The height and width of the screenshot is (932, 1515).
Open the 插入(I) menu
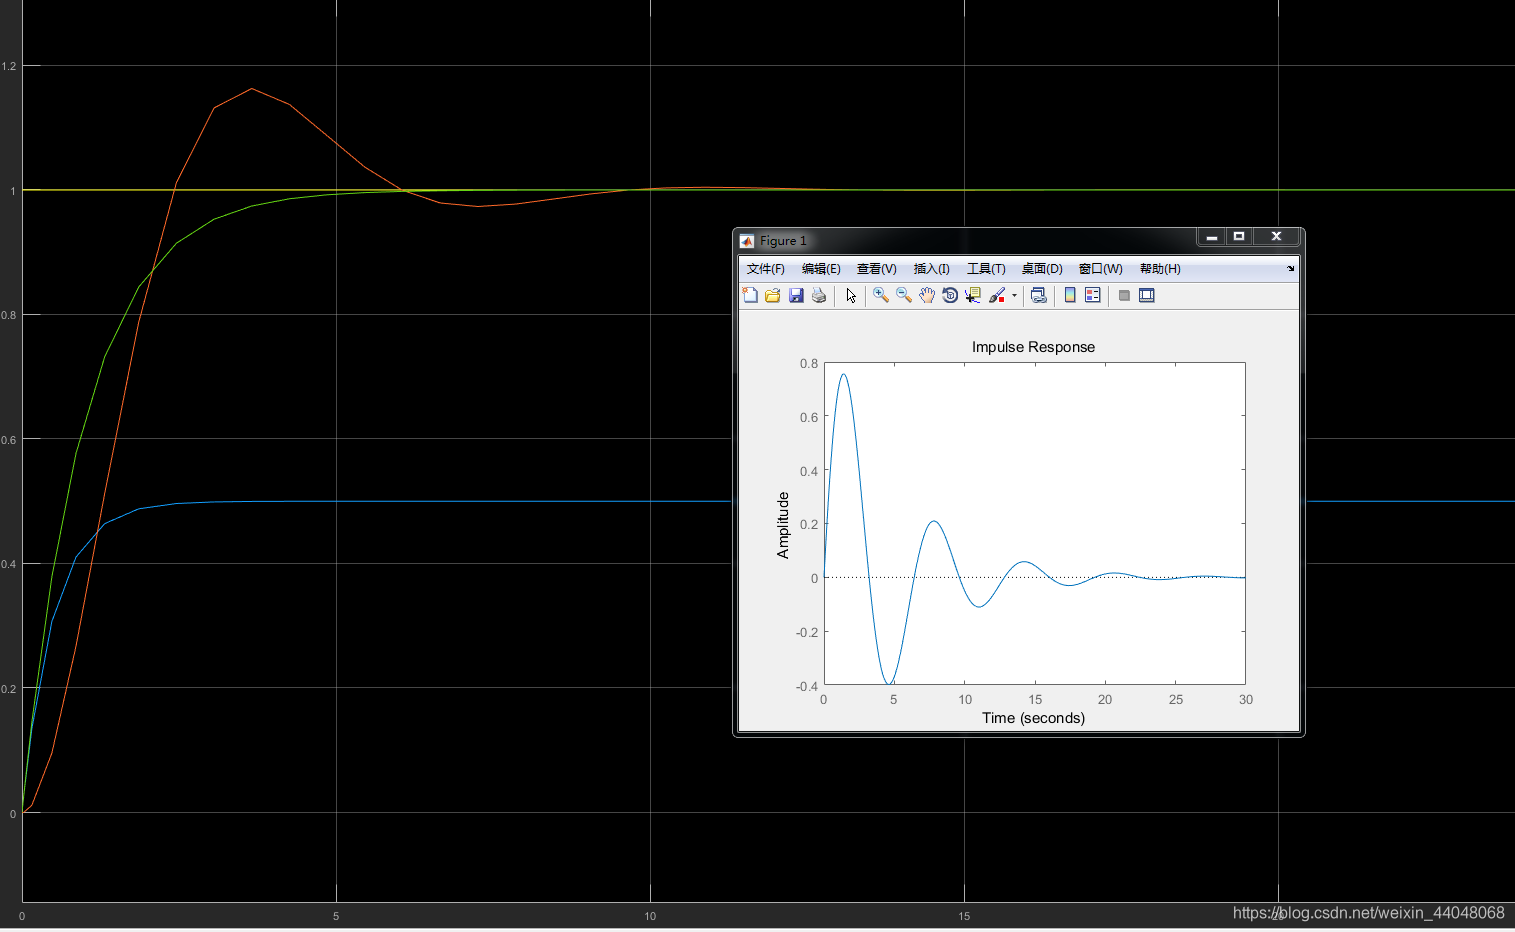[x=932, y=269]
